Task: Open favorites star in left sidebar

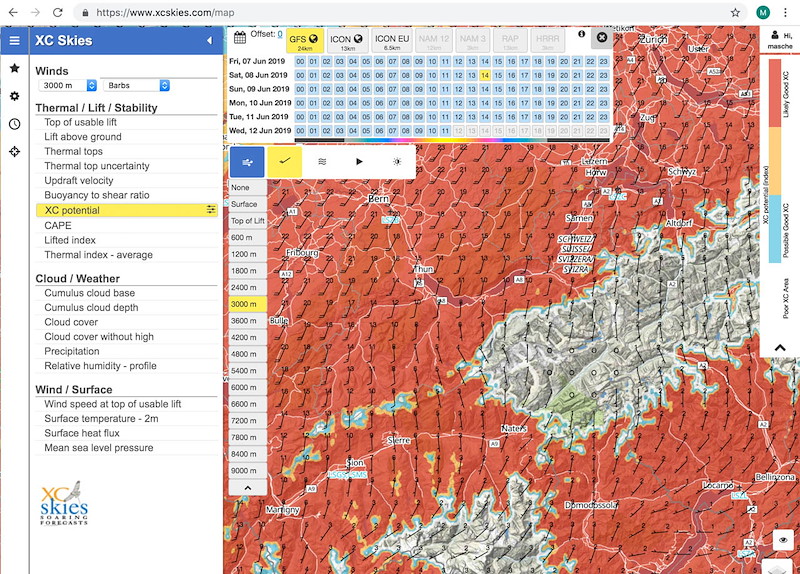Action: (14, 68)
